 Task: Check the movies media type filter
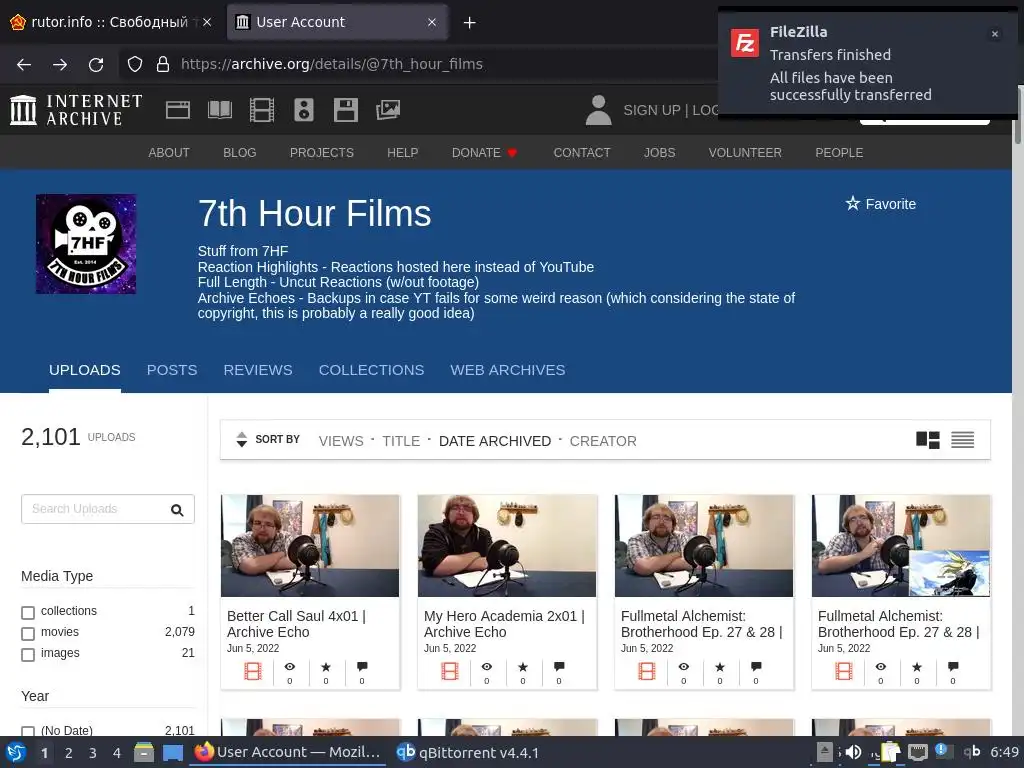click(28, 633)
